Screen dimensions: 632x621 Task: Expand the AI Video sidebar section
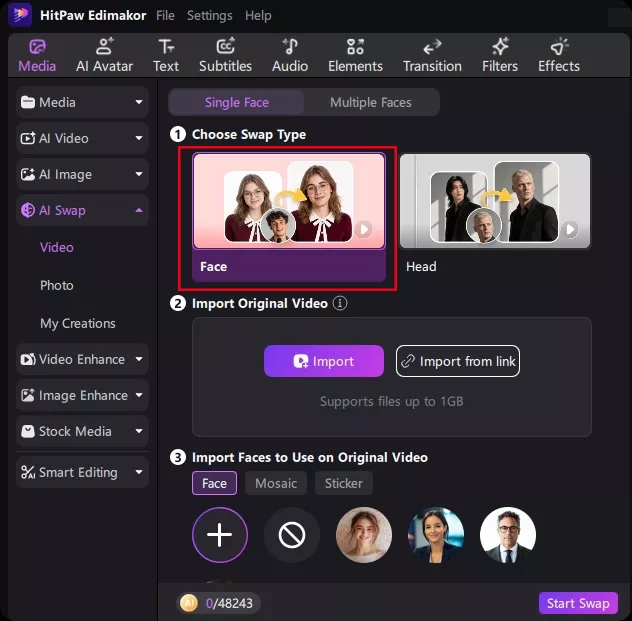click(82, 138)
